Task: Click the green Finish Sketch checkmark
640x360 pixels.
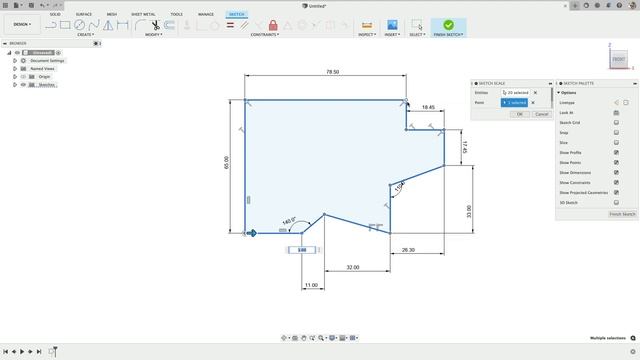Action: [448, 25]
